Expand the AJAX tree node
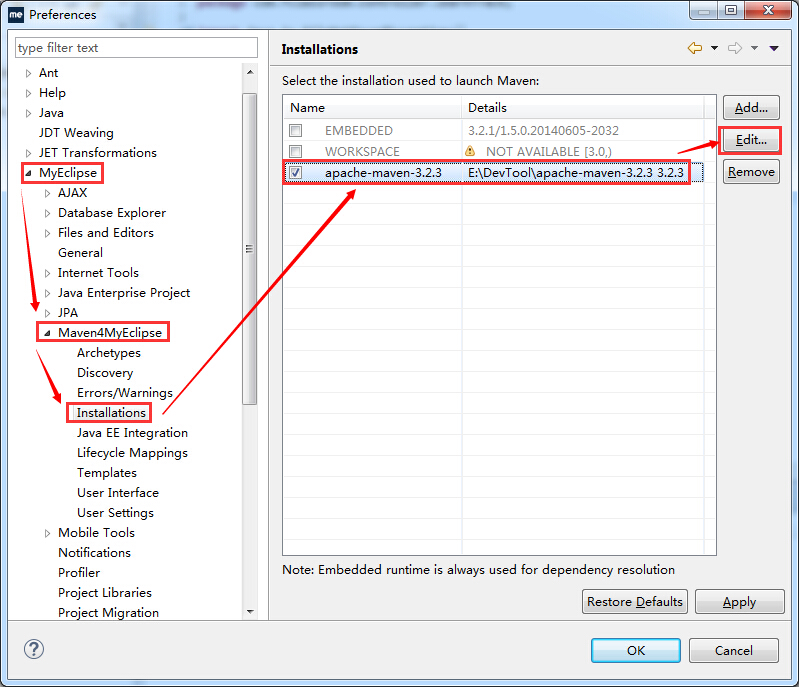The width and height of the screenshot is (799, 687). (47, 193)
